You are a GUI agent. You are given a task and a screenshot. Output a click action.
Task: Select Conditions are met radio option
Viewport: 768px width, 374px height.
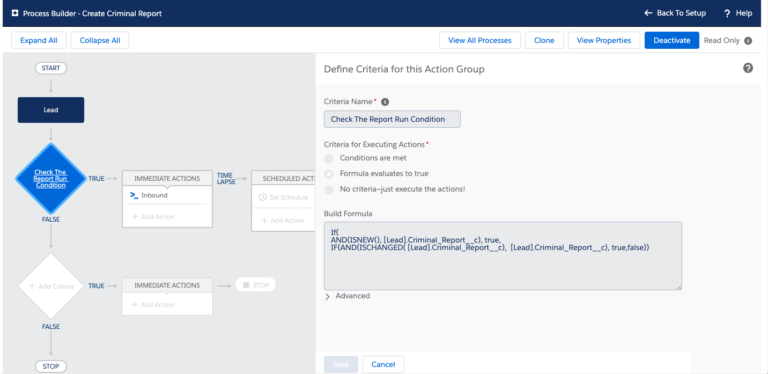[x=329, y=158]
